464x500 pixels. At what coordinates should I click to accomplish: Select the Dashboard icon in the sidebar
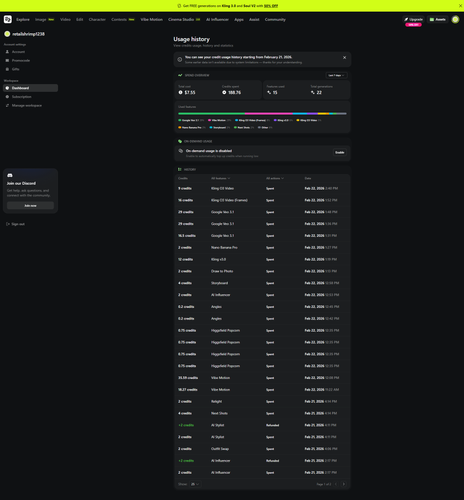(7, 88)
